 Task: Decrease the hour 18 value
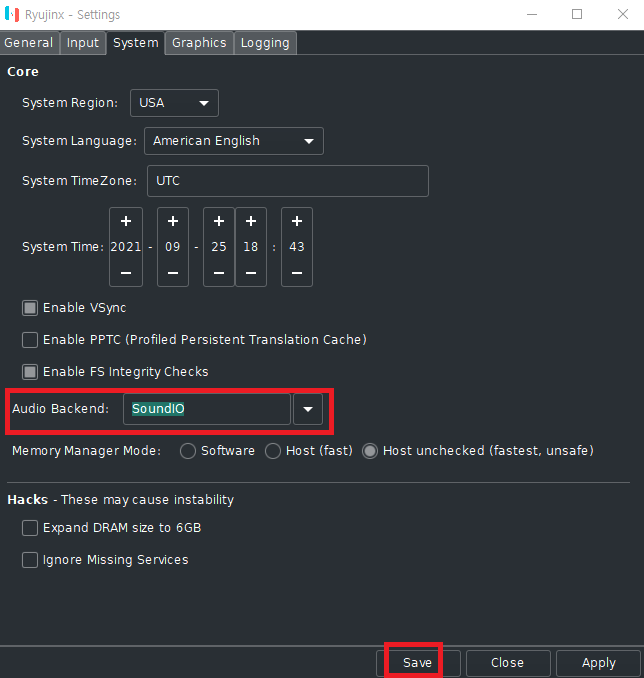tap(251, 273)
